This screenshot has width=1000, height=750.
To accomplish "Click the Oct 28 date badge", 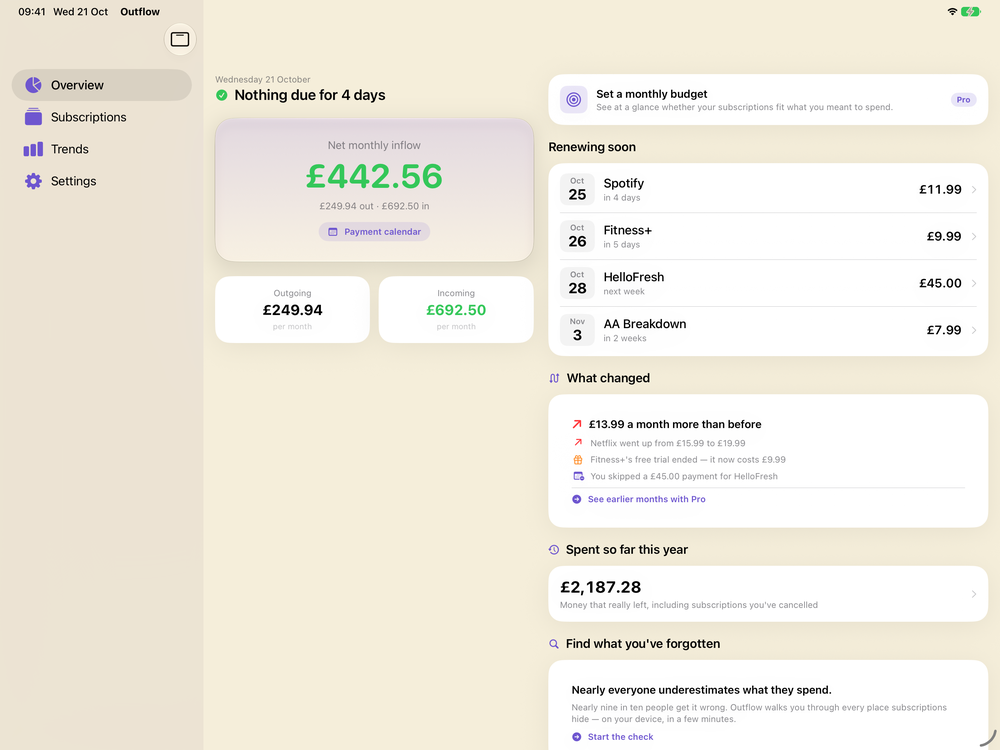I will tap(577, 283).
